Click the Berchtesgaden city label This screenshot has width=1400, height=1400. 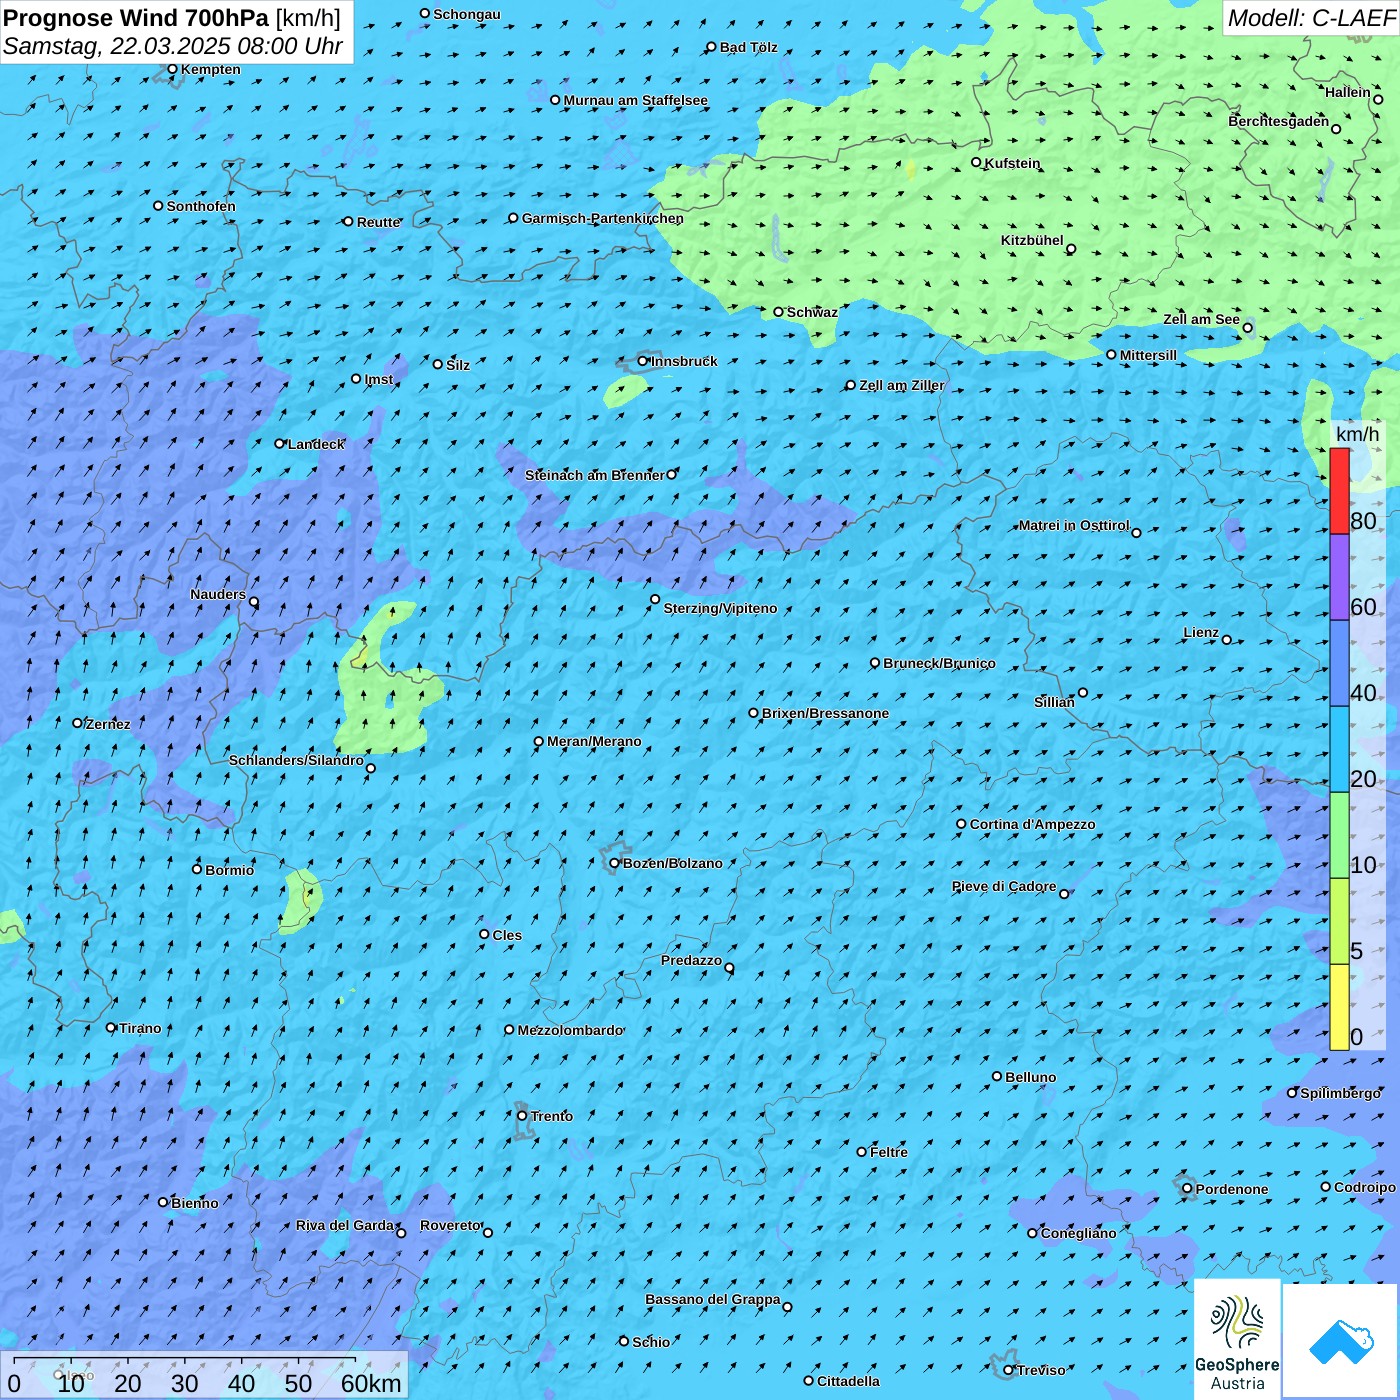coord(1279,121)
